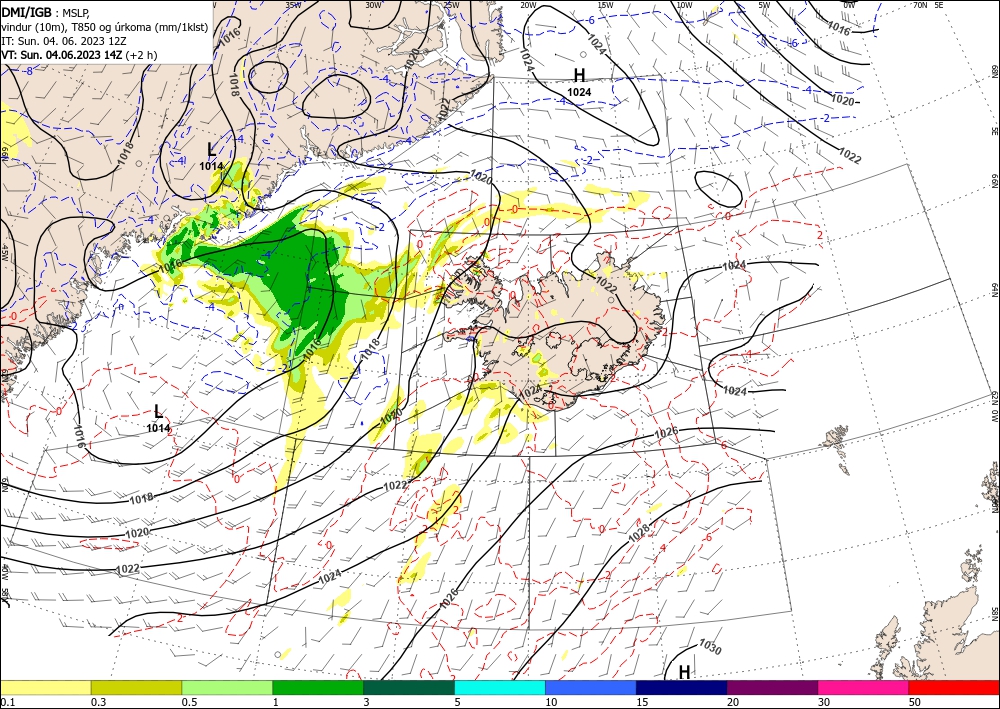Click the legend value label 0.1
Image resolution: width=1000 pixels, height=709 pixels.
(x=7, y=702)
